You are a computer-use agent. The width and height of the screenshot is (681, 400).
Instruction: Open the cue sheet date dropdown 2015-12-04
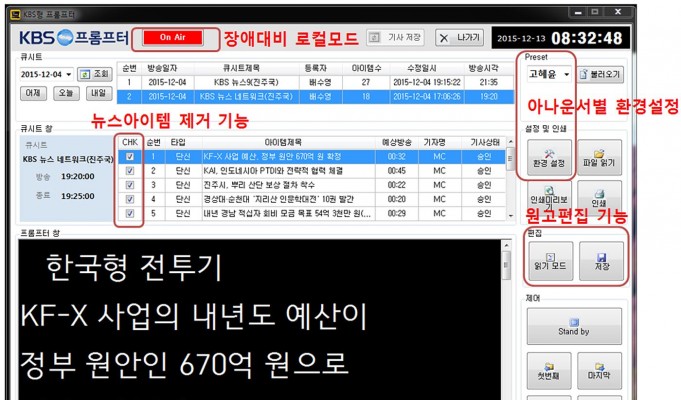coord(46,74)
